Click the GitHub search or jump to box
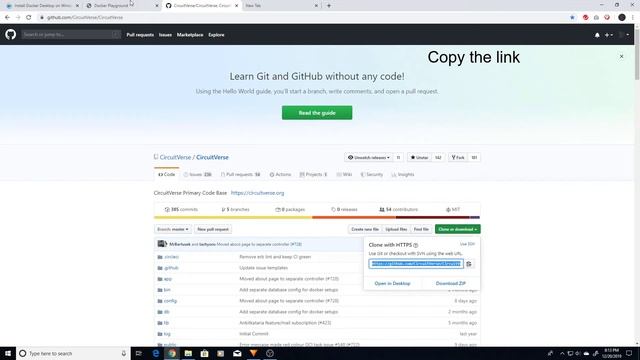The width and height of the screenshot is (640, 360). point(71,35)
